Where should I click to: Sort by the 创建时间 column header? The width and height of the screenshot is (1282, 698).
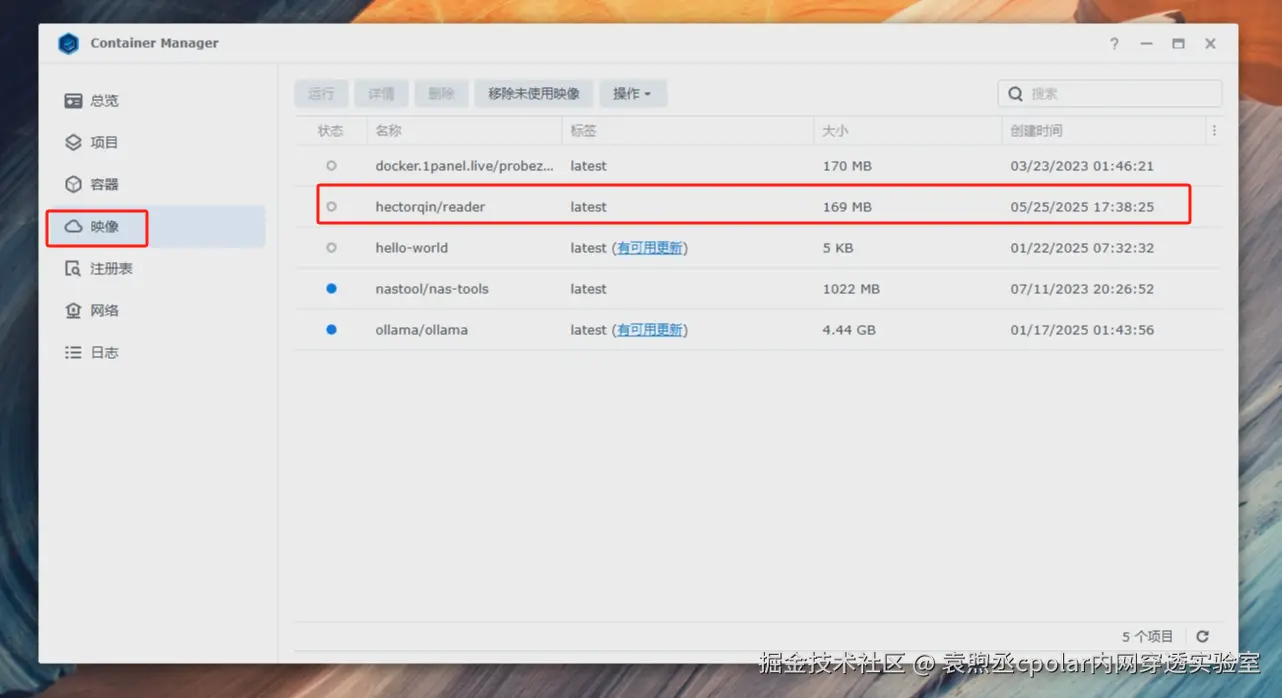[1104, 131]
